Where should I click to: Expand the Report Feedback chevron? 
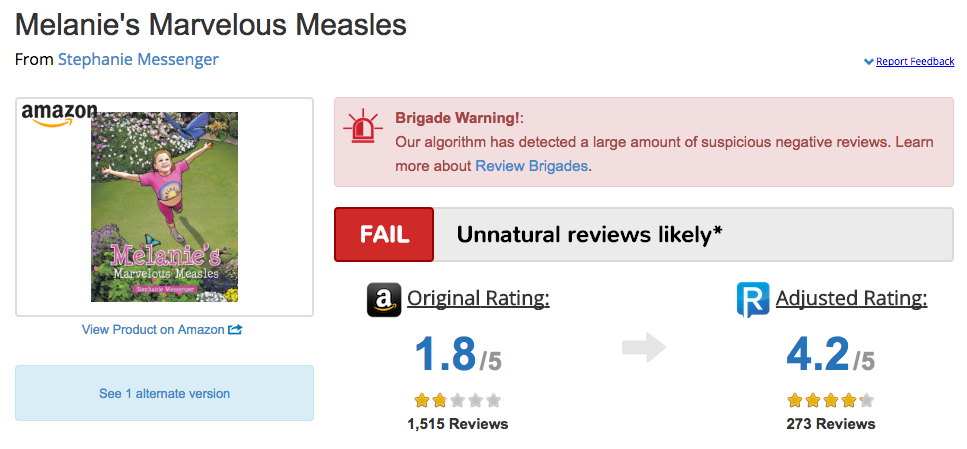(x=868, y=61)
